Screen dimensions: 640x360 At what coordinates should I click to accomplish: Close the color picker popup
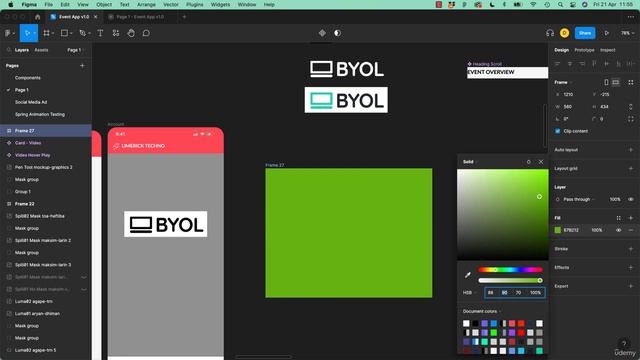[541, 162]
